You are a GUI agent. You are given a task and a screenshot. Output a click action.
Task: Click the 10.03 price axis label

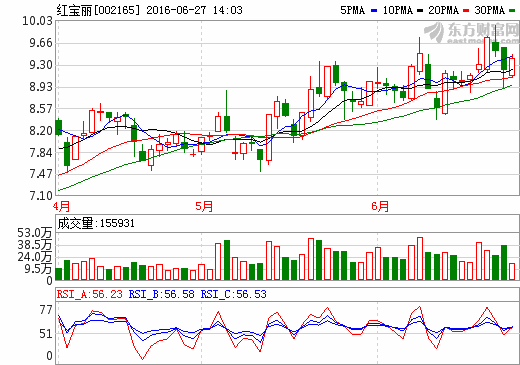(37, 21)
